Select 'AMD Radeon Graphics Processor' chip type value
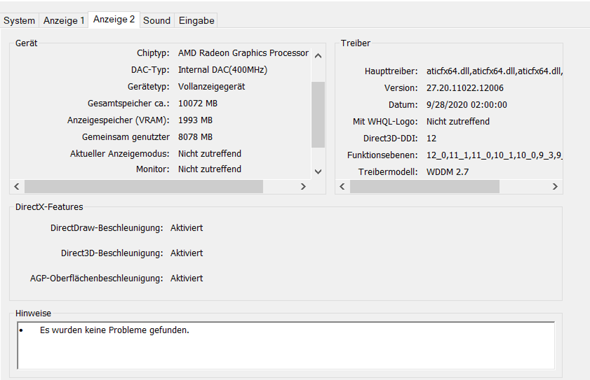Image resolution: width=590 pixels, height=380 pixels. 243,53
